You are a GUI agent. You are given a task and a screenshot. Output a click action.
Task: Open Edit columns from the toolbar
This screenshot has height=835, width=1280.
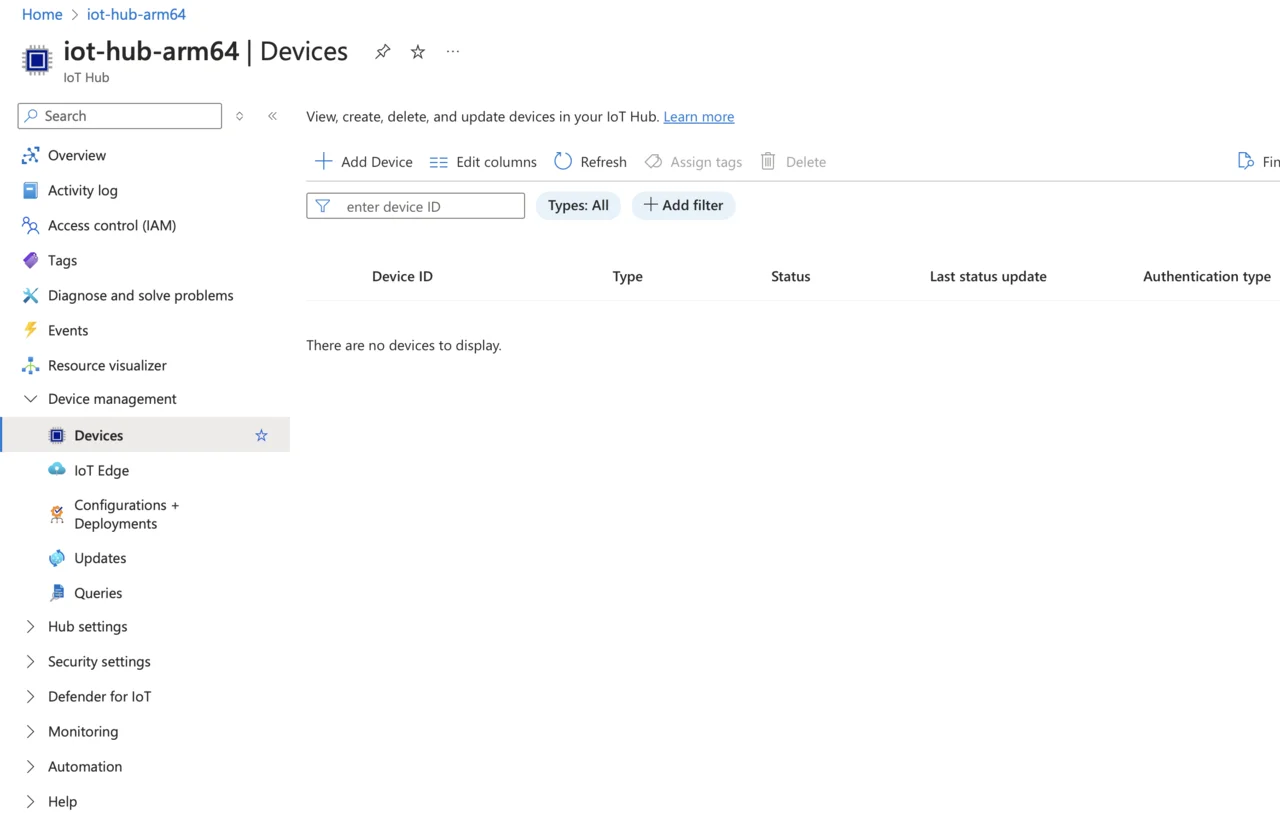pyautogui.click(x=483, y=162)
